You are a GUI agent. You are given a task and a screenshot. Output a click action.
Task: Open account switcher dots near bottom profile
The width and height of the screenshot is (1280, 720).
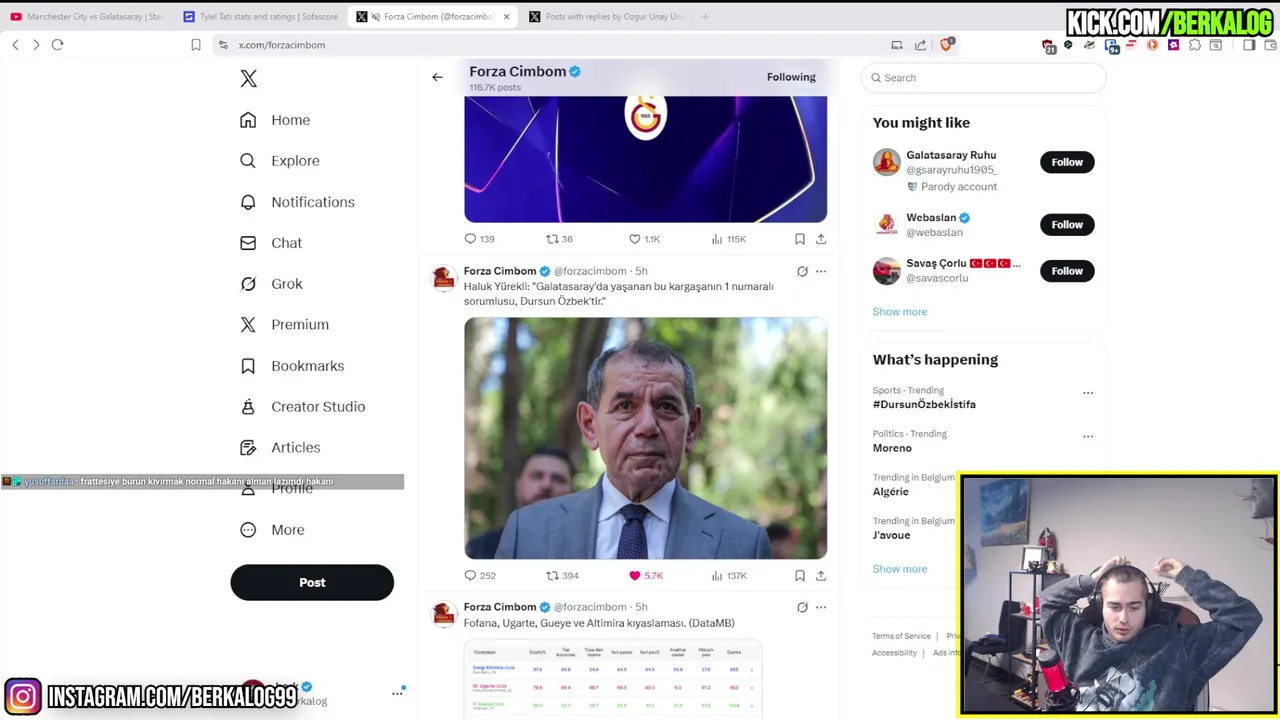pyautogui.click(x=397, y=693)
